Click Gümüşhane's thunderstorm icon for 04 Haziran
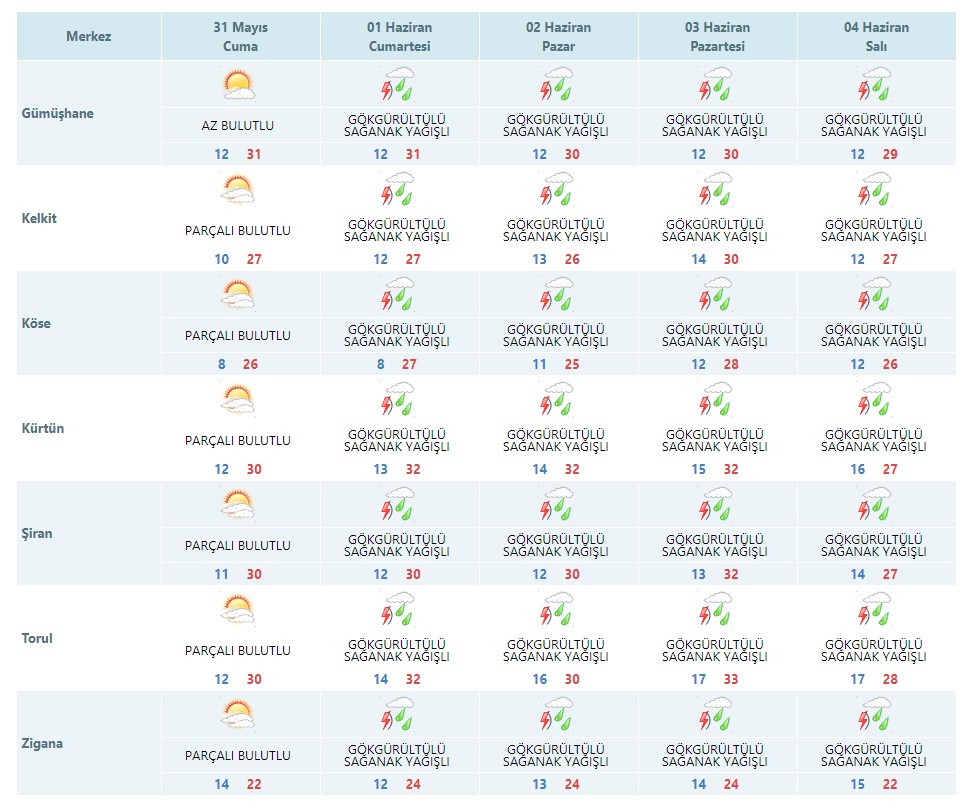The image size is (970, 808). pos(875,85)
